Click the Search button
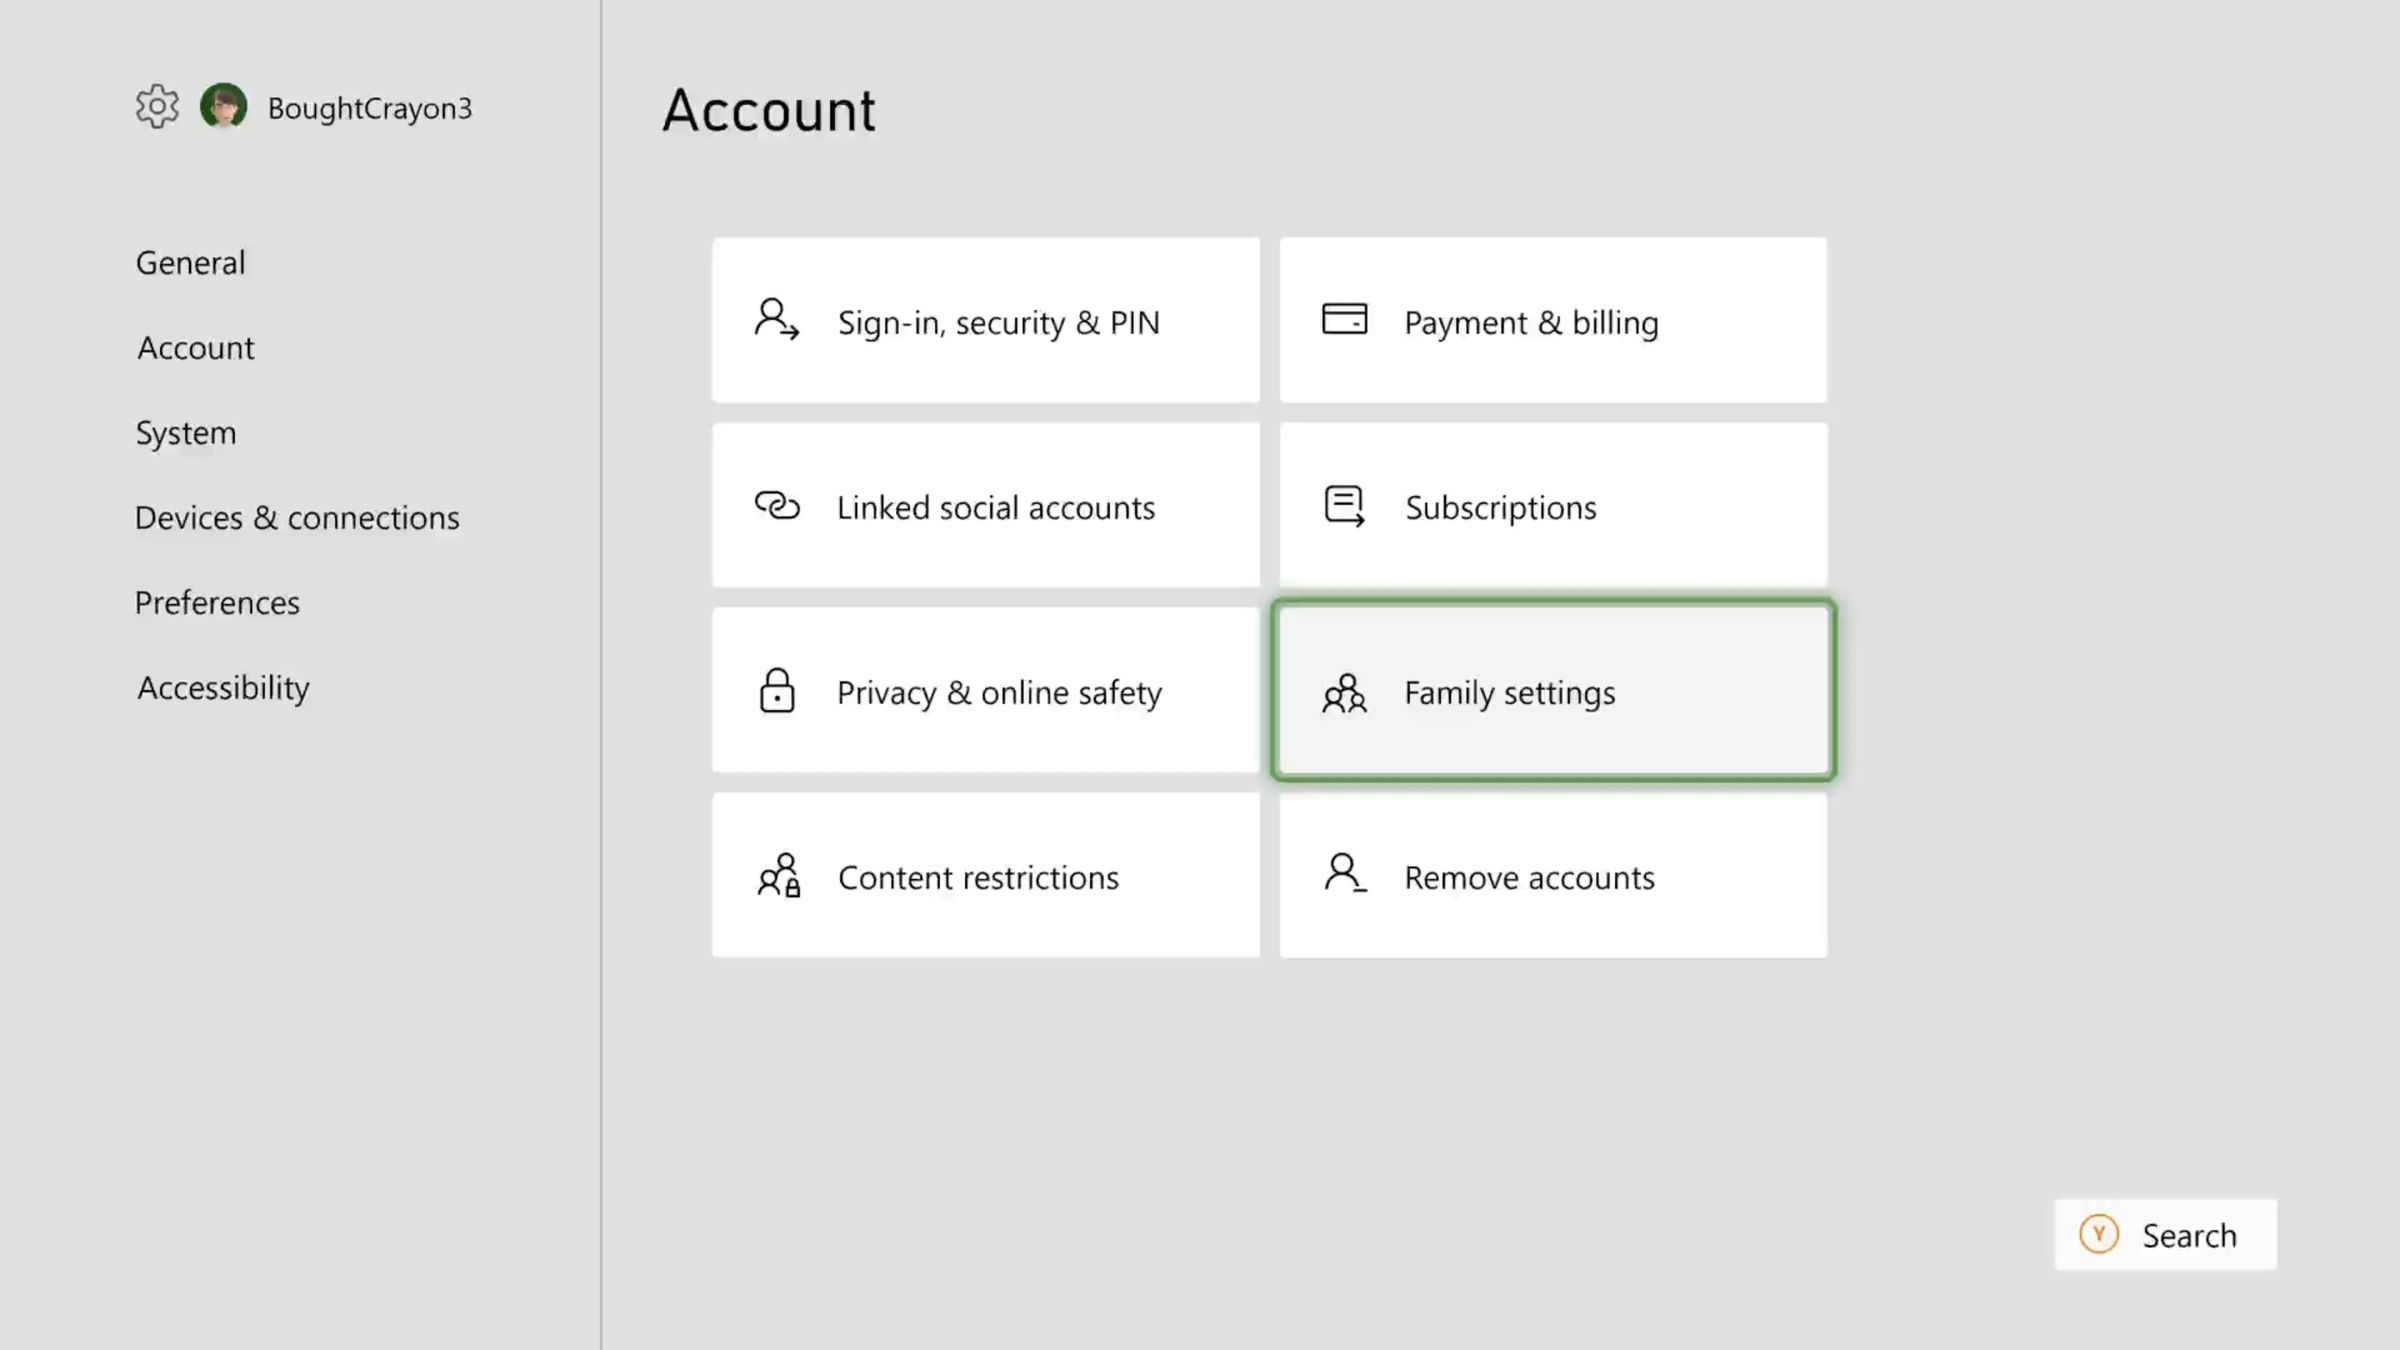 click(2165, 1235)
